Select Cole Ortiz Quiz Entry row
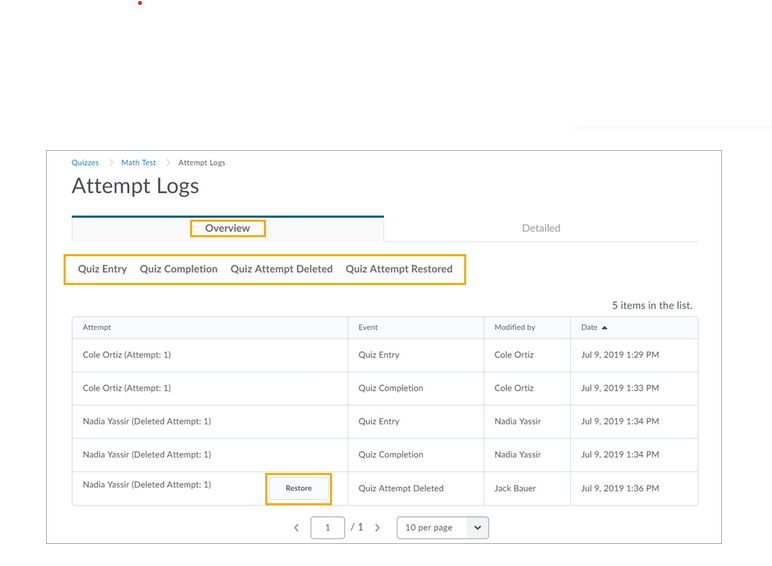The width and height of the screenshot is (772, 566). tap(127, 355)
